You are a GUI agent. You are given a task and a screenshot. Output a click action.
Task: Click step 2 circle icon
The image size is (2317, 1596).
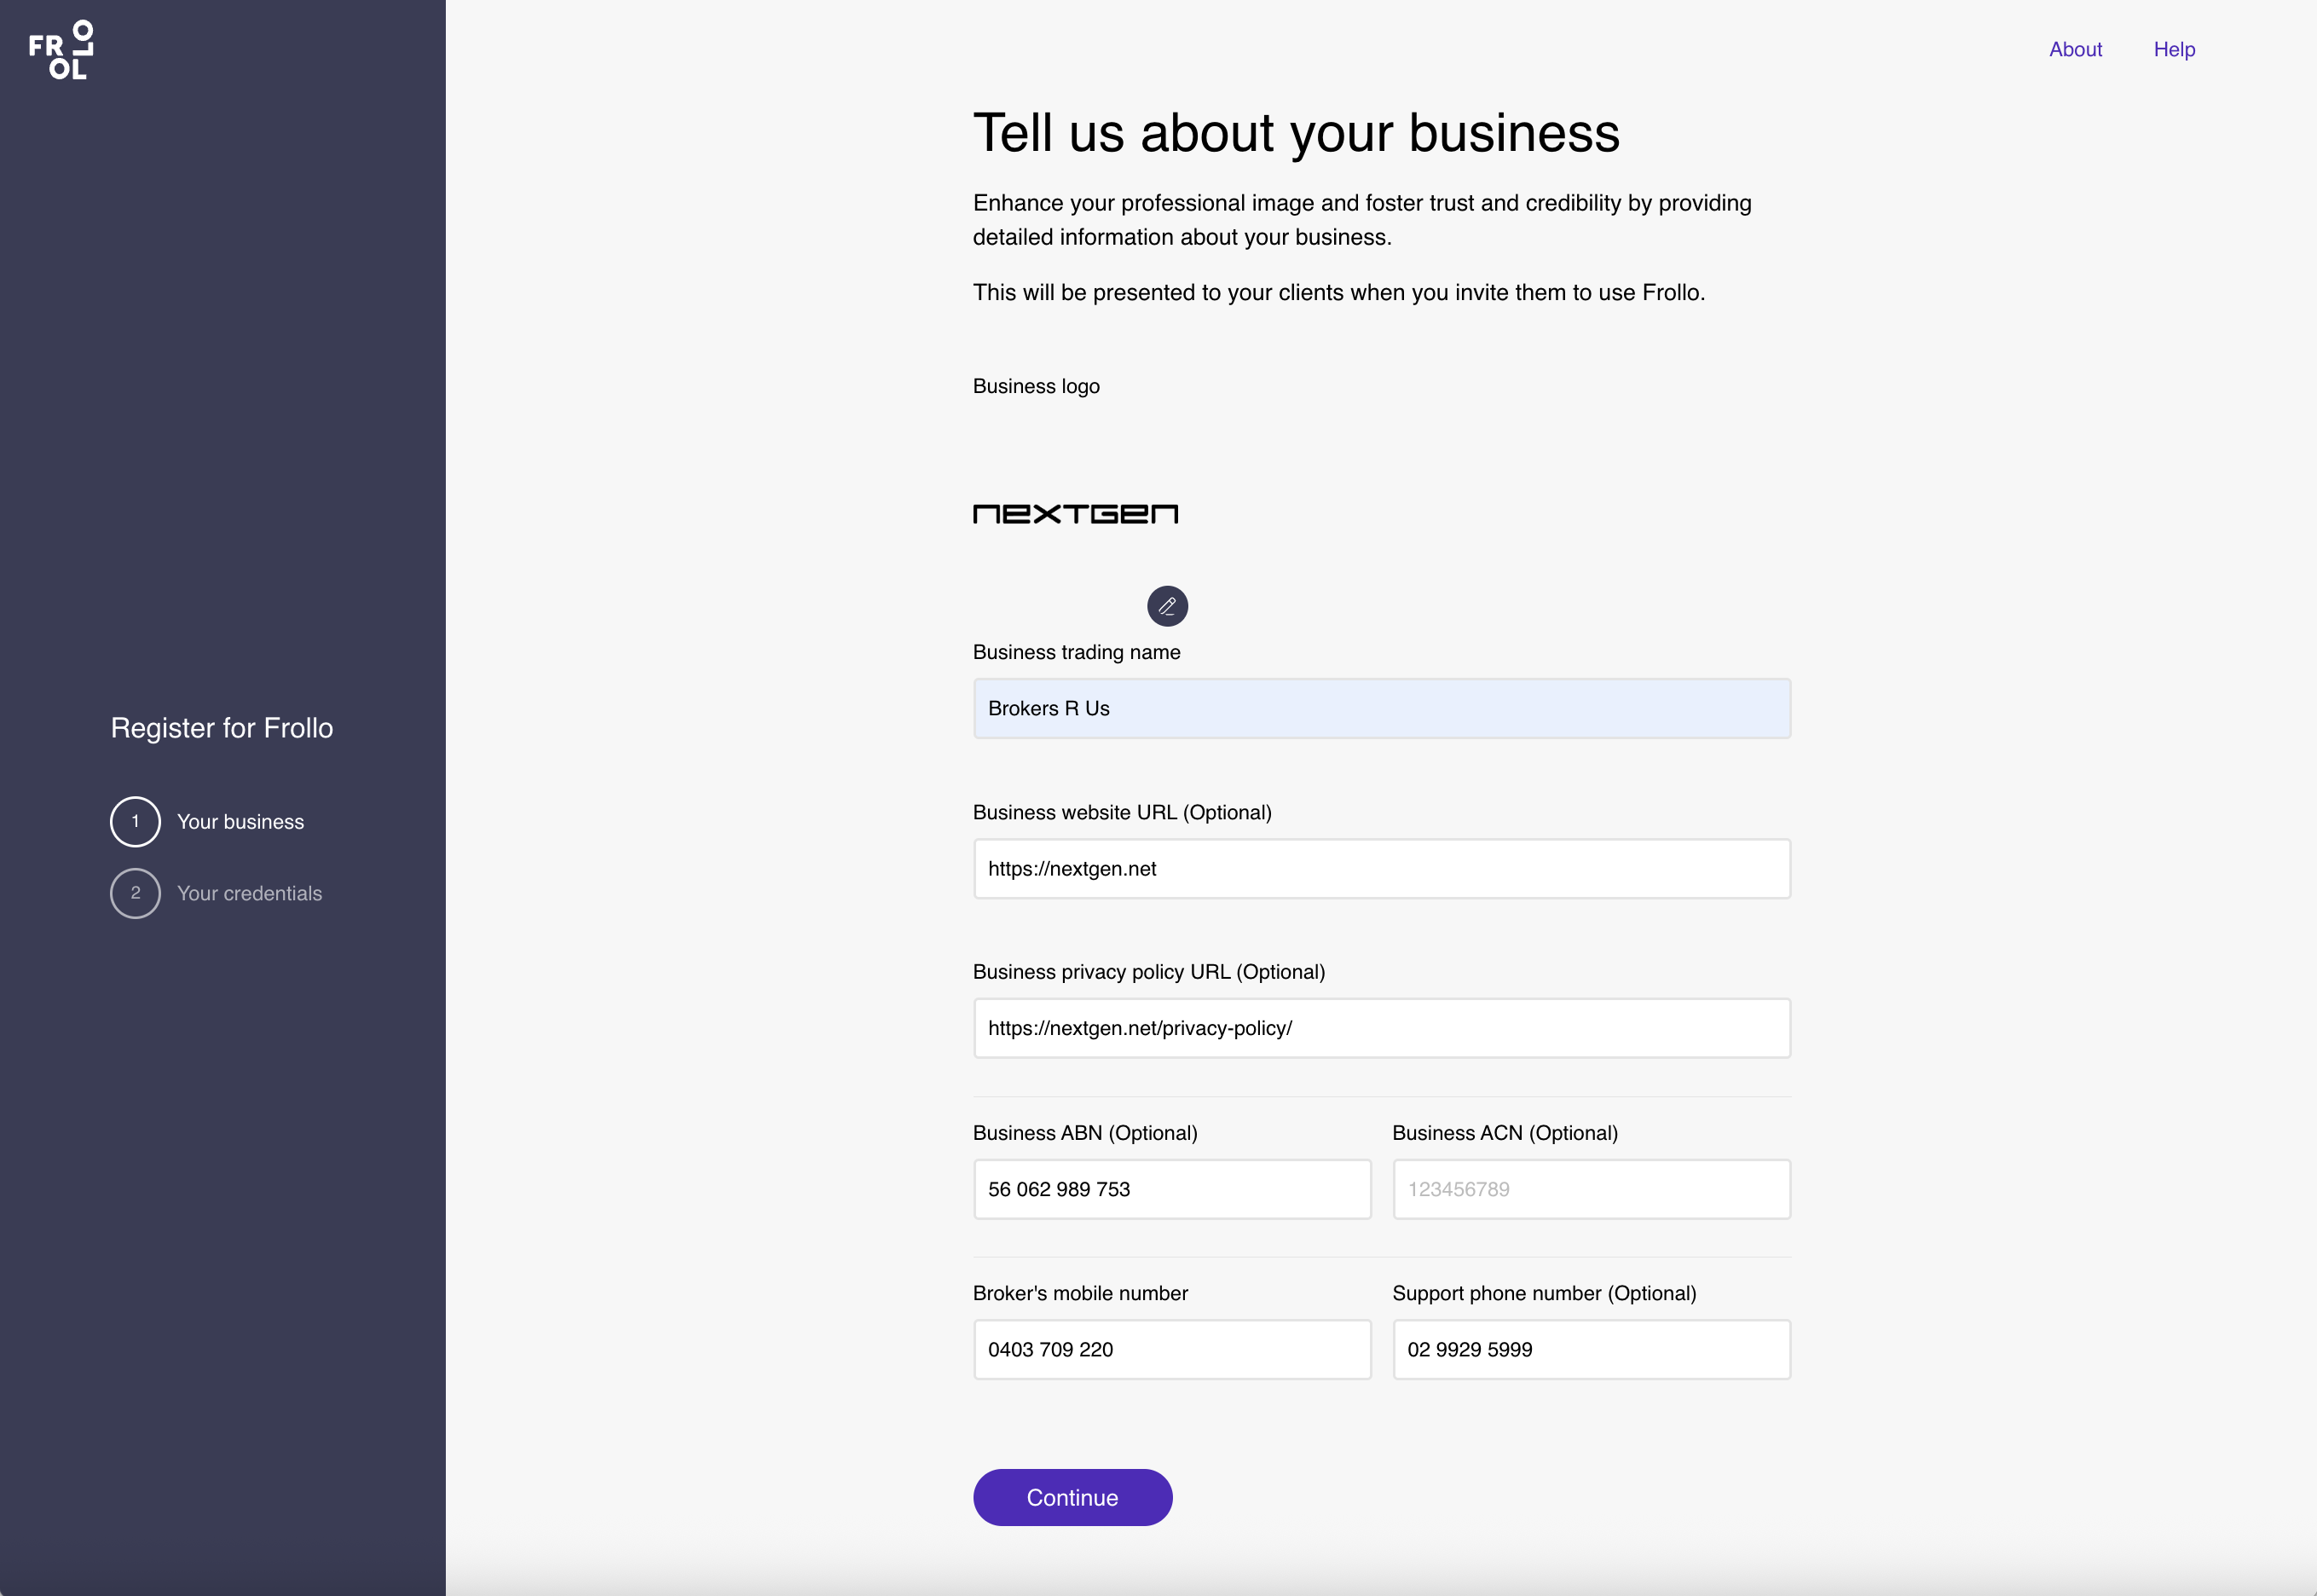(135, 893)
